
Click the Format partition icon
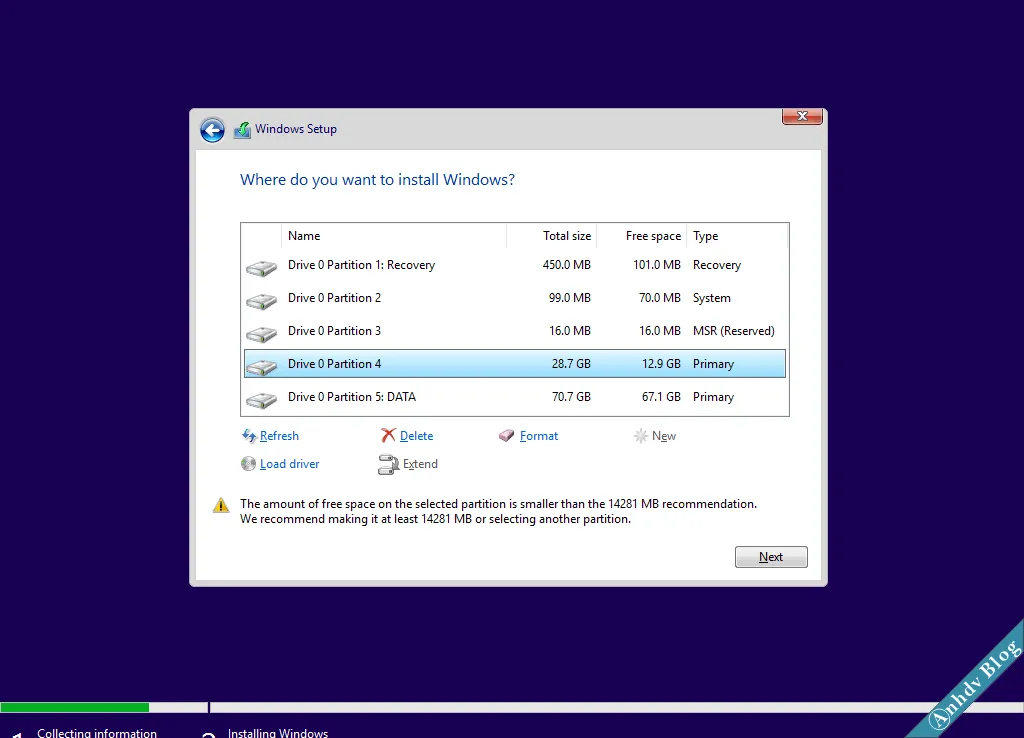(505, 435)
